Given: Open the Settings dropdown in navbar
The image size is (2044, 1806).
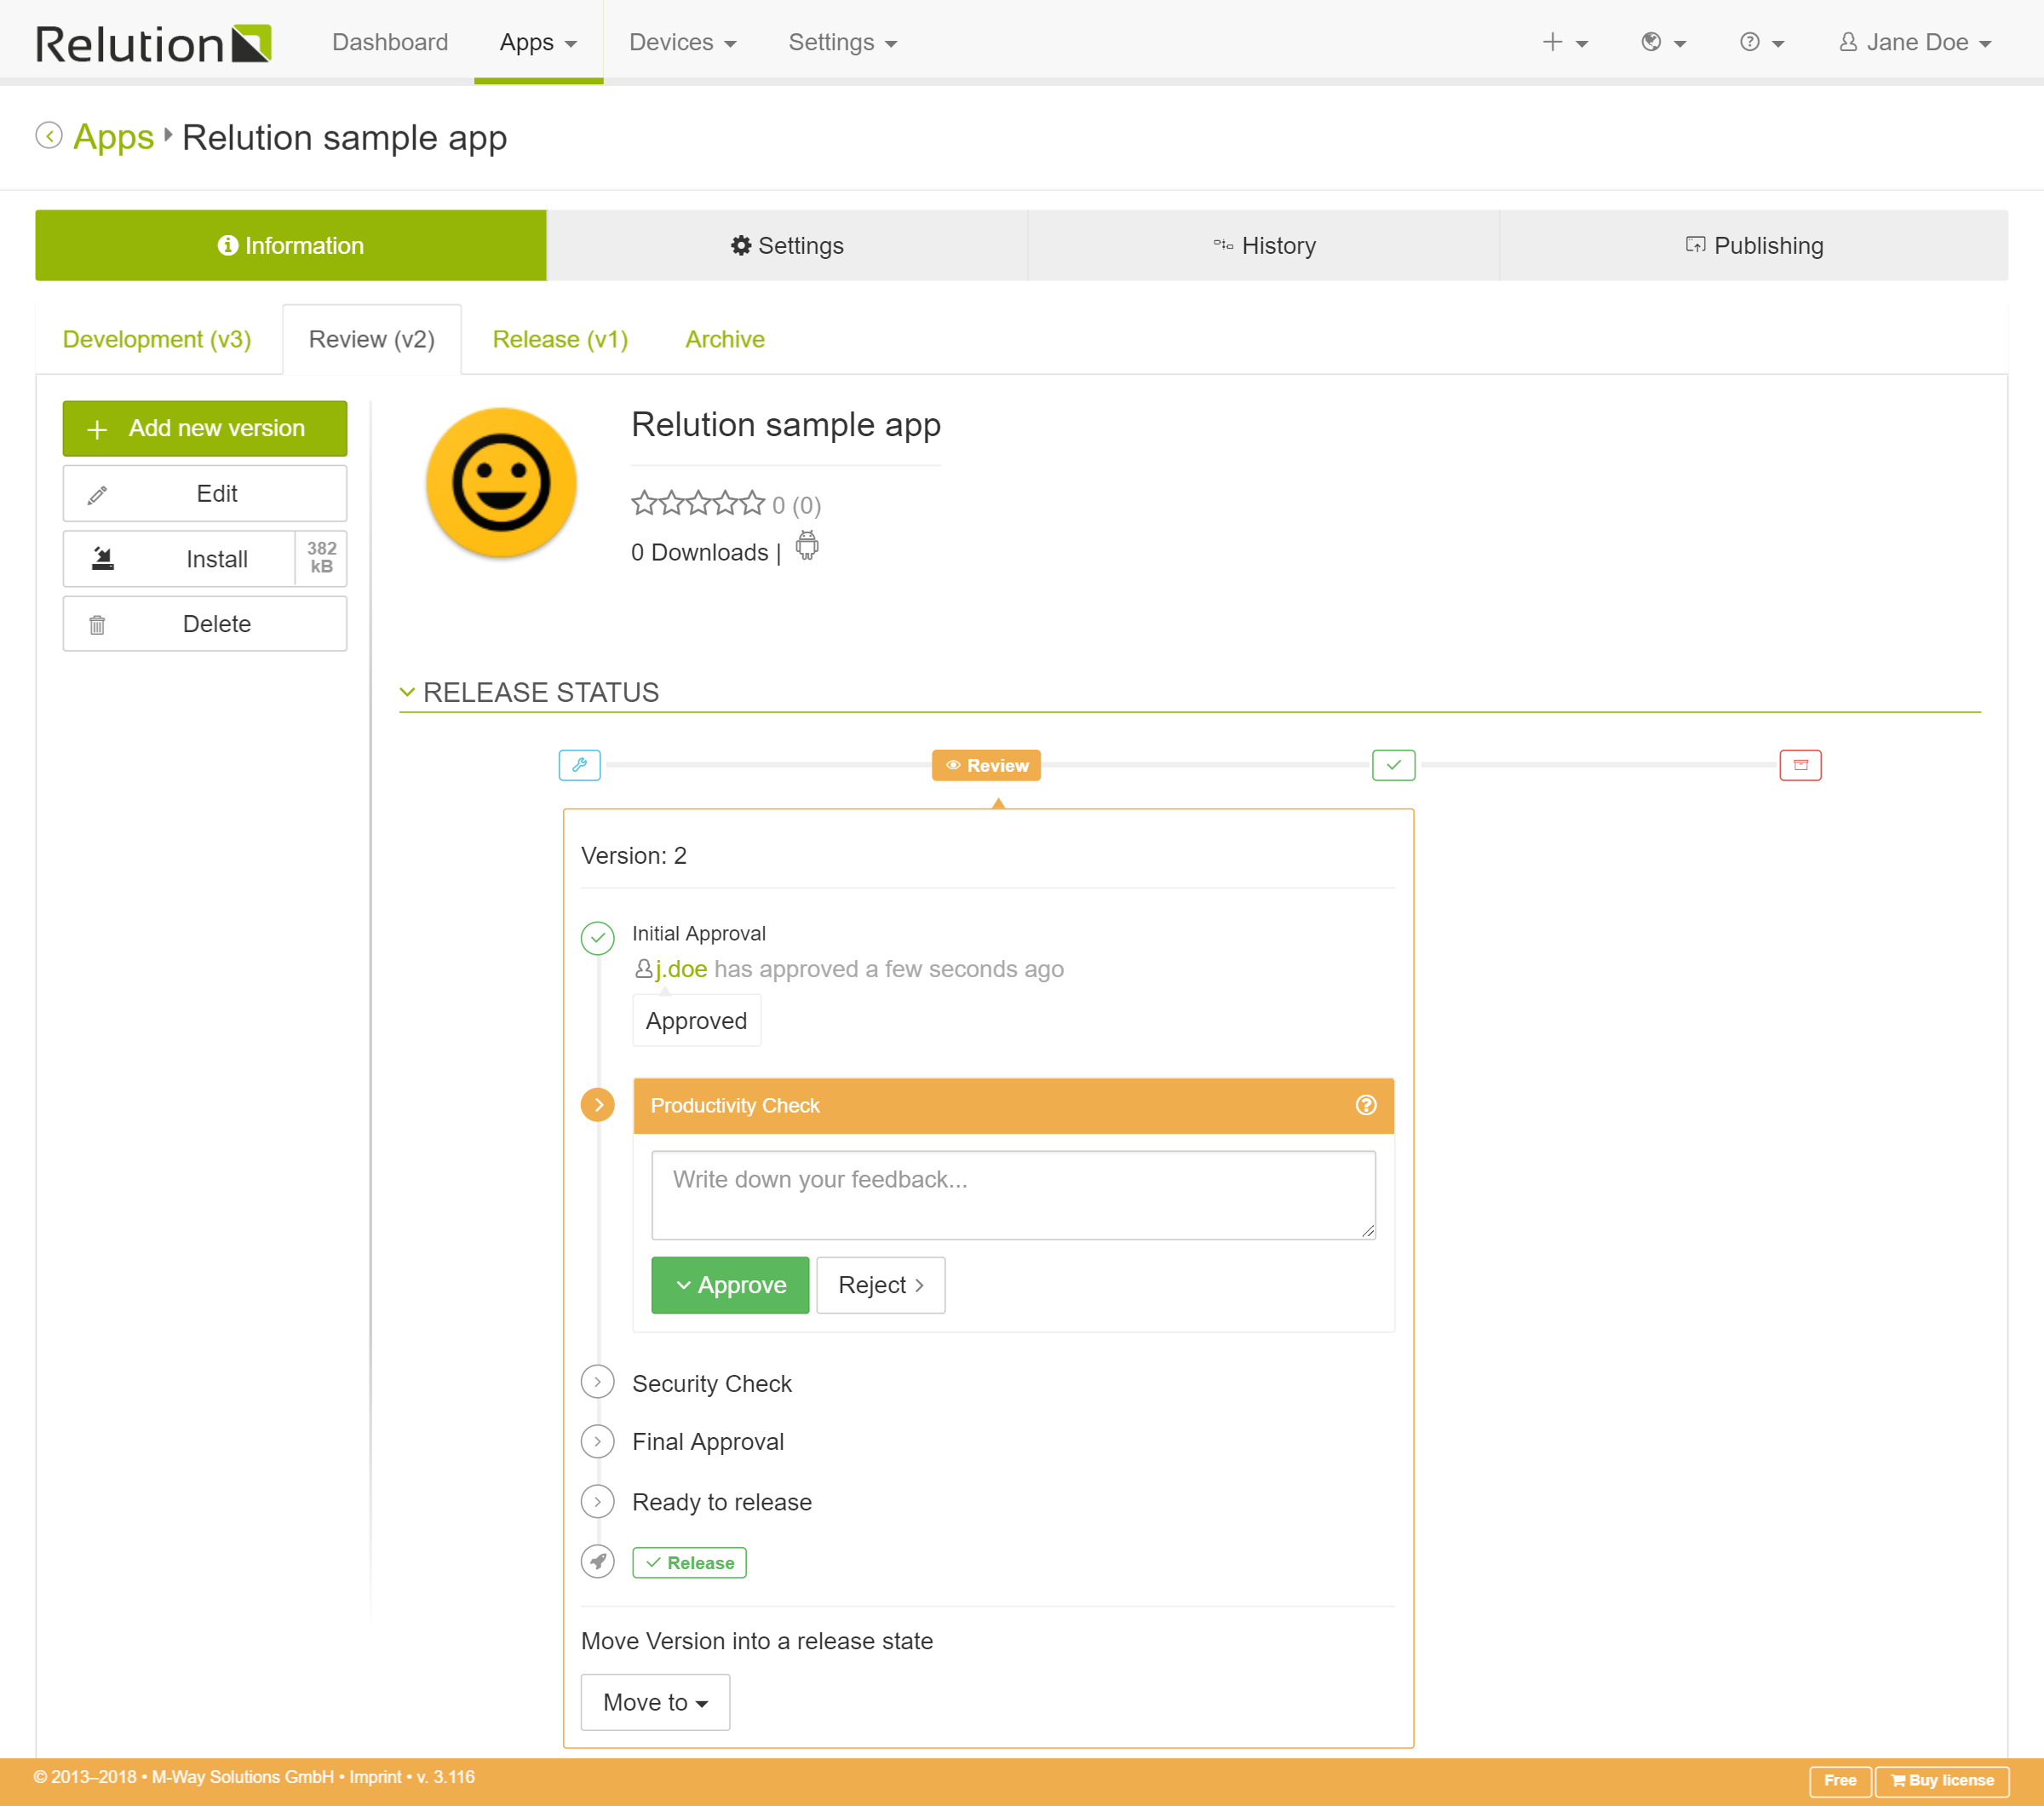Looking at the screenshot, I should 842,42.
